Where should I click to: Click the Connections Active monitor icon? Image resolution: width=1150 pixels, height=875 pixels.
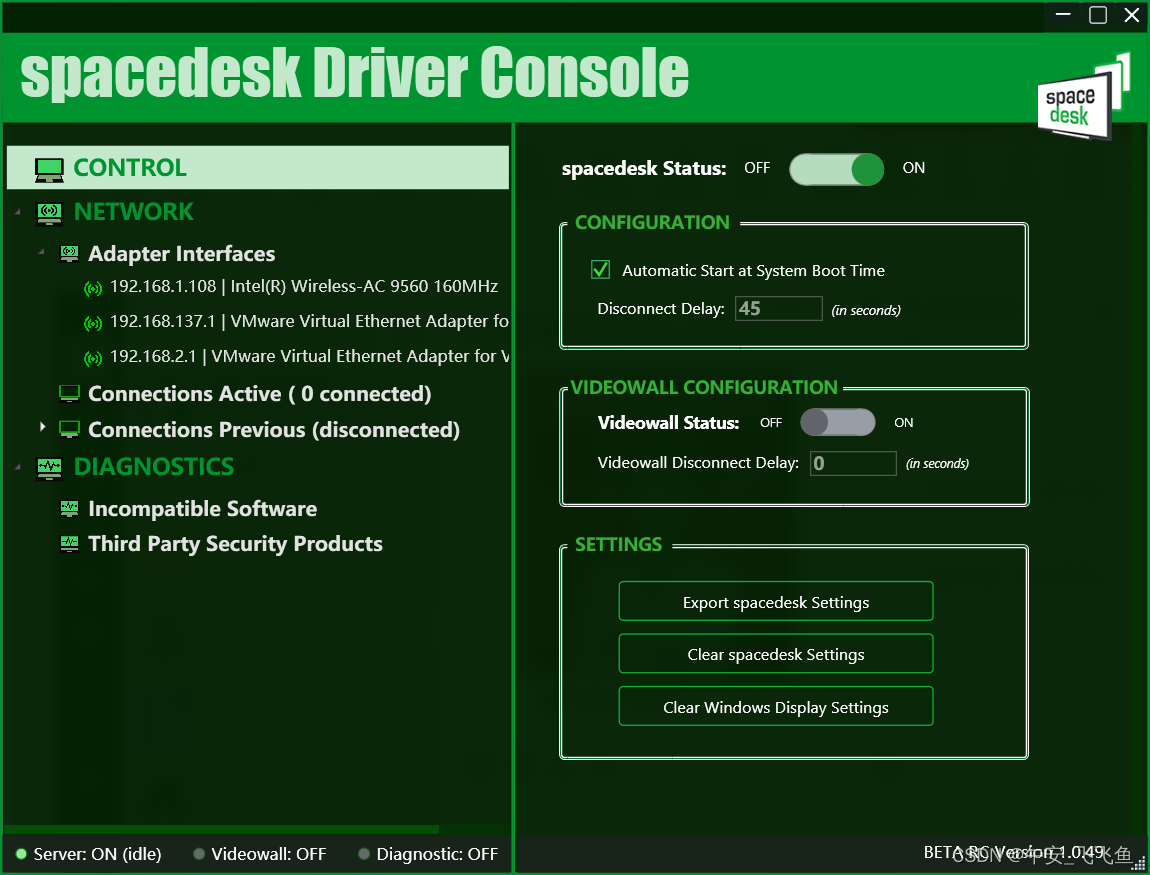[70, 394]
